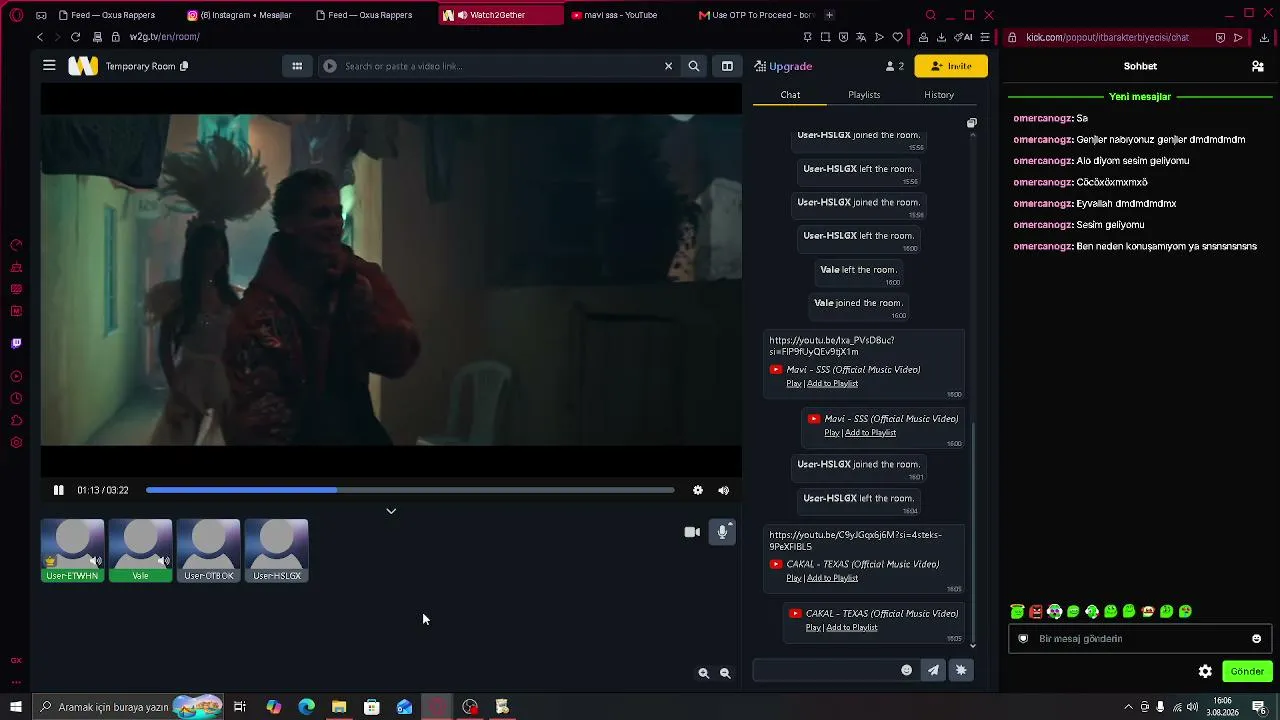This screenshot has height=720, width=1280.
Task: Open a new browser tab
Action: pyautogui.click(x=830, y=15)
